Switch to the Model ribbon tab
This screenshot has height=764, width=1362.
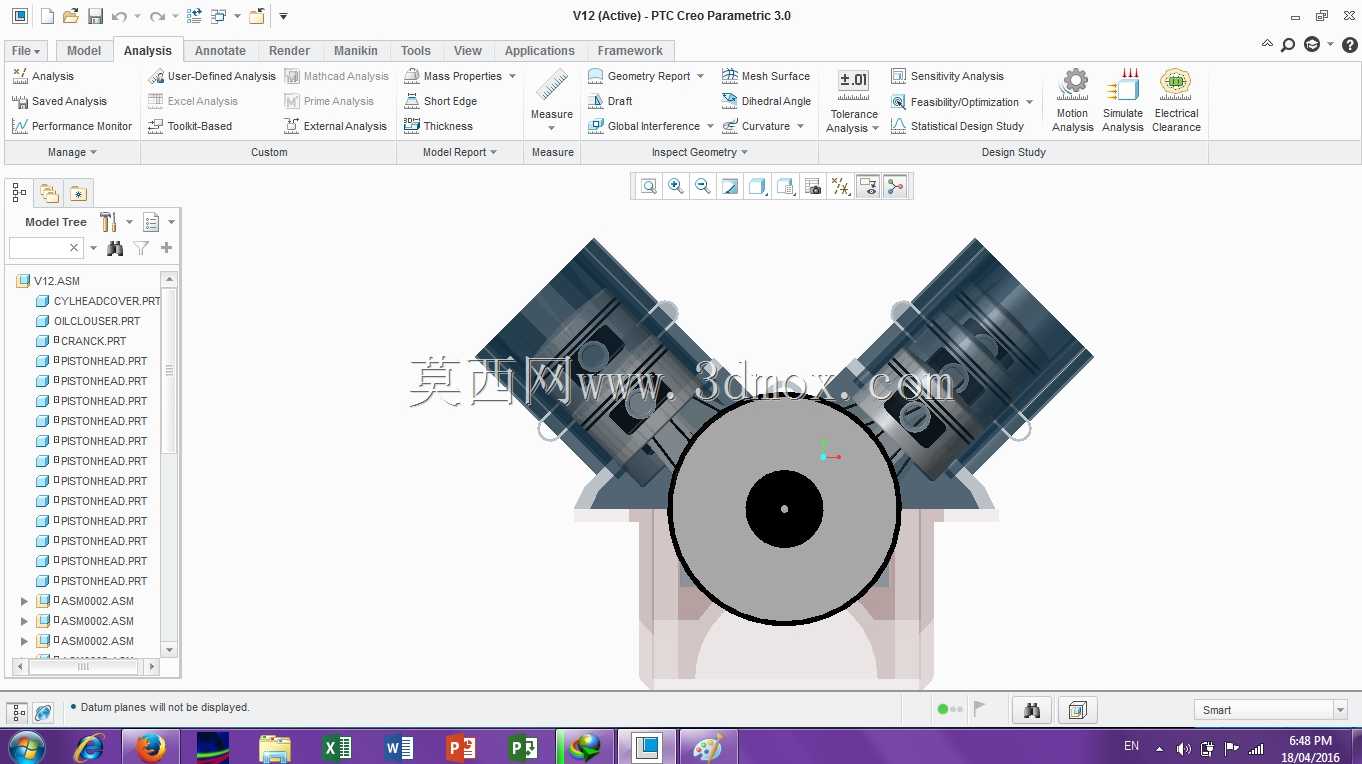pyautogui.click(x=84, y=51)
